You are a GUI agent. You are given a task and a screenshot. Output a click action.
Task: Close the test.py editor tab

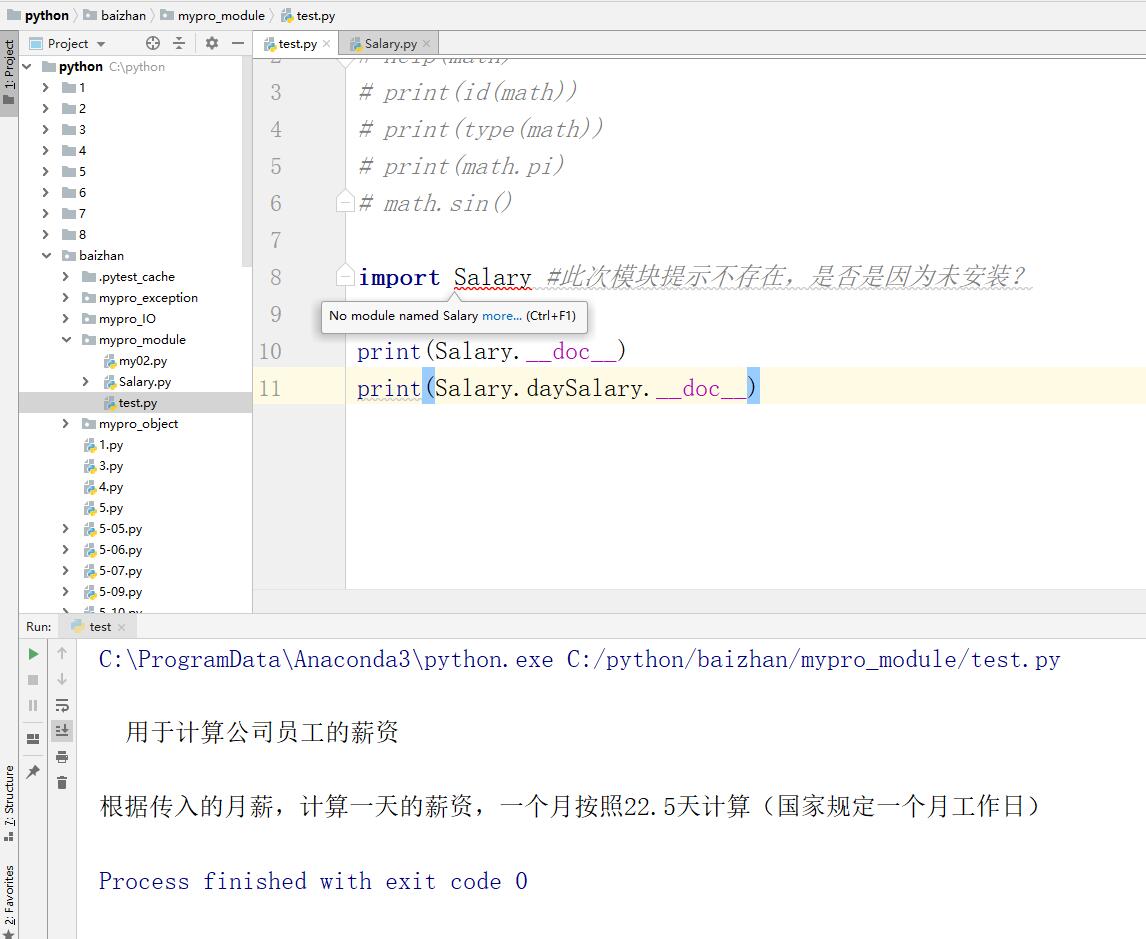click(327, 44)
